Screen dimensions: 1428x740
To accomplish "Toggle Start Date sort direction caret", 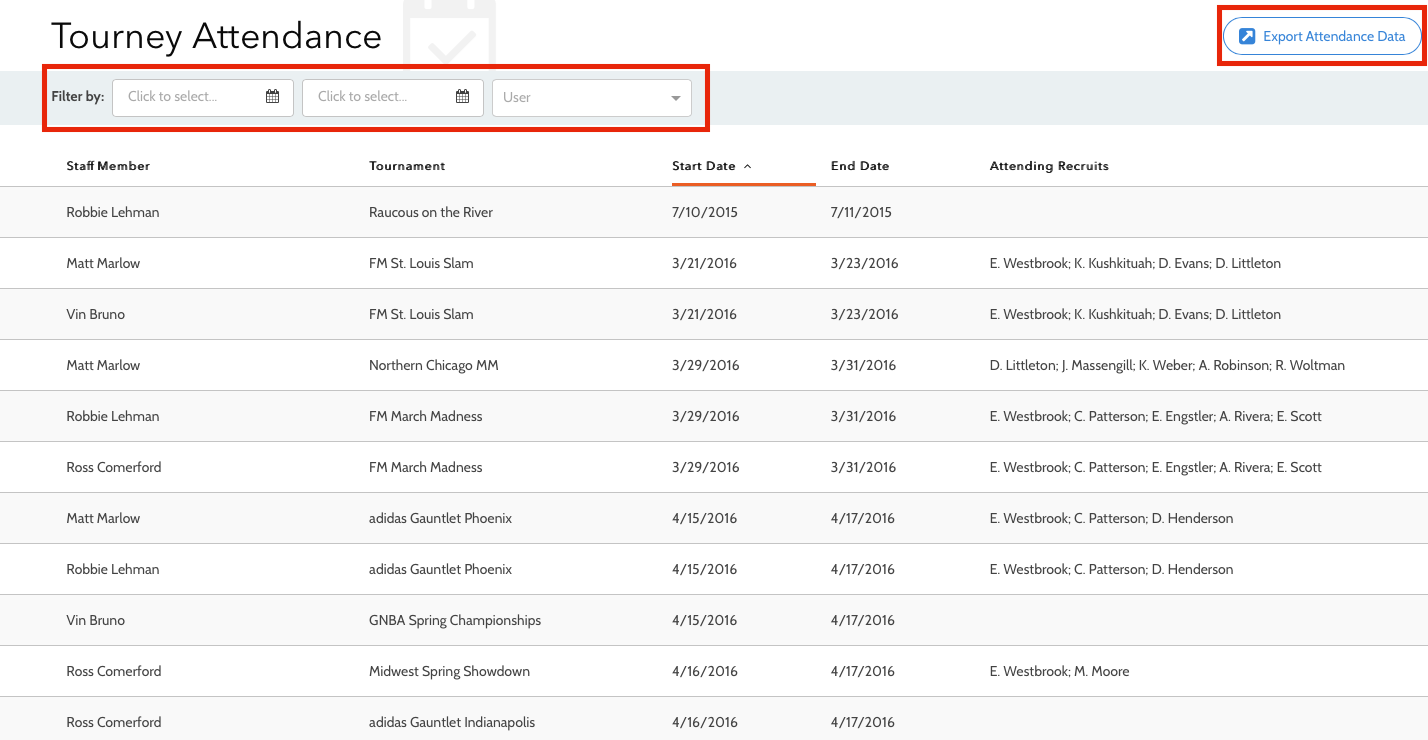I will 747,166.
